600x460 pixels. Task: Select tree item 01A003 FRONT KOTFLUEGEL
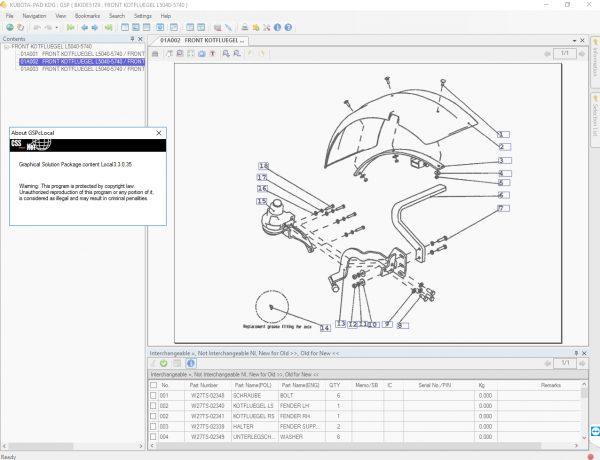click(x=82, y=69)
